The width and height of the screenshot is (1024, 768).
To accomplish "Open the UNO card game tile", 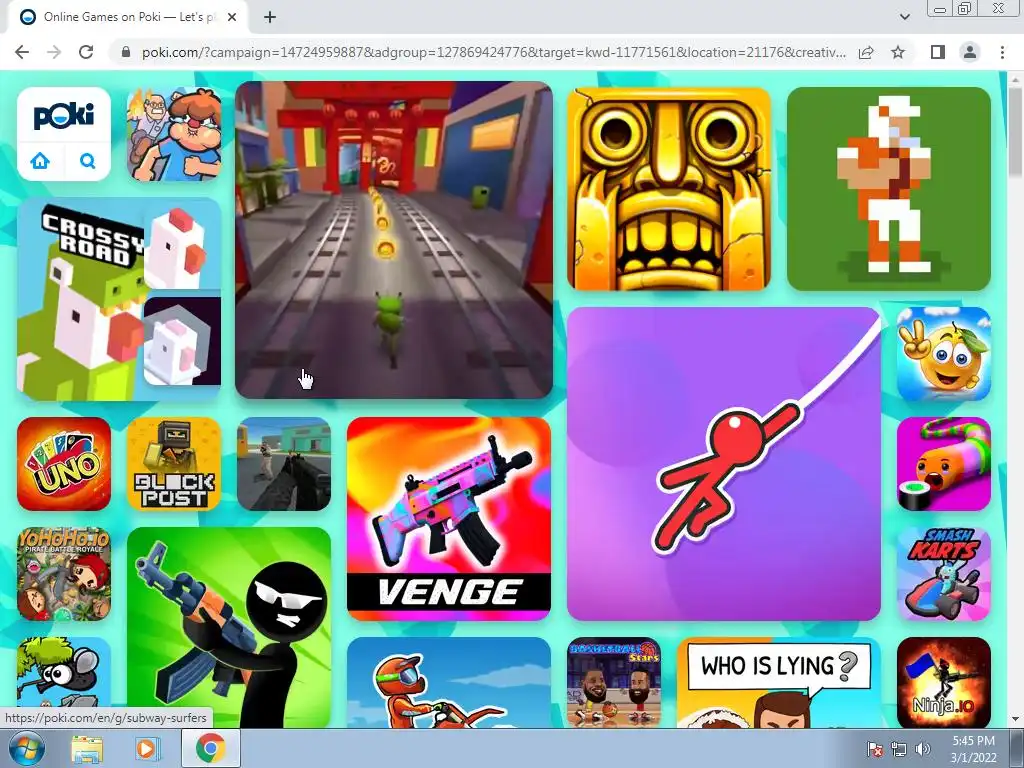I will (64, 464).
